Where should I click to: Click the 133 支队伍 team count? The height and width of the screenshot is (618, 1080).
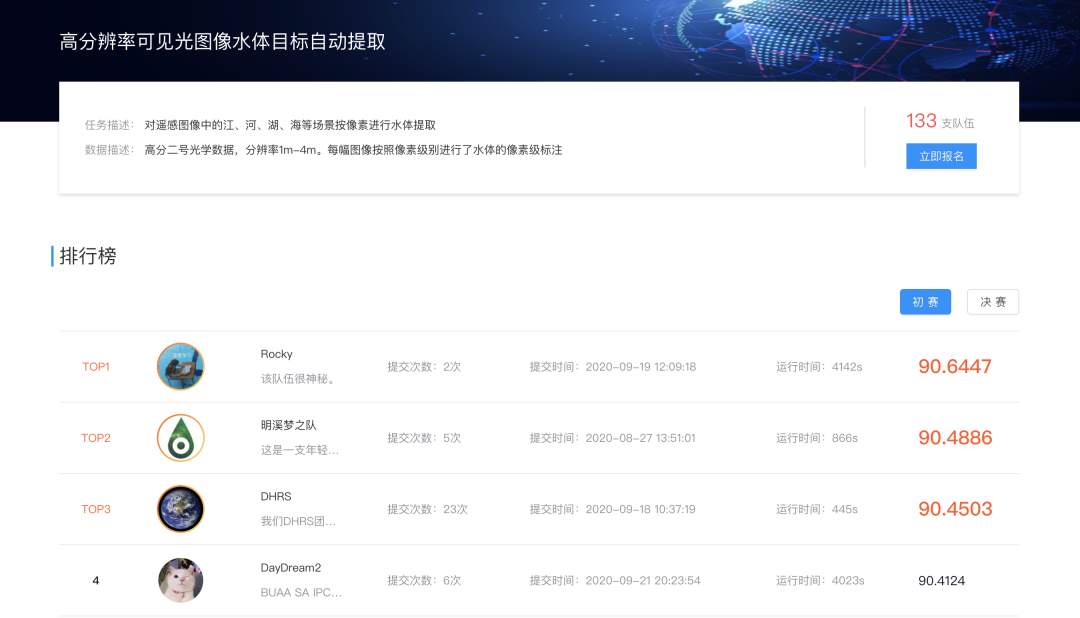pos(939,122)
